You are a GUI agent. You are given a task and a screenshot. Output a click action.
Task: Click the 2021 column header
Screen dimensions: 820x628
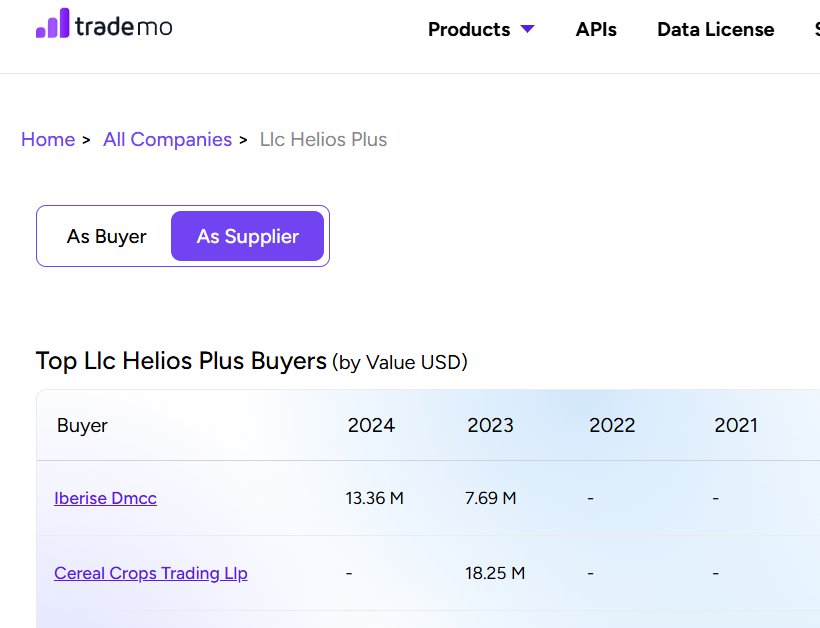[736, 426]
